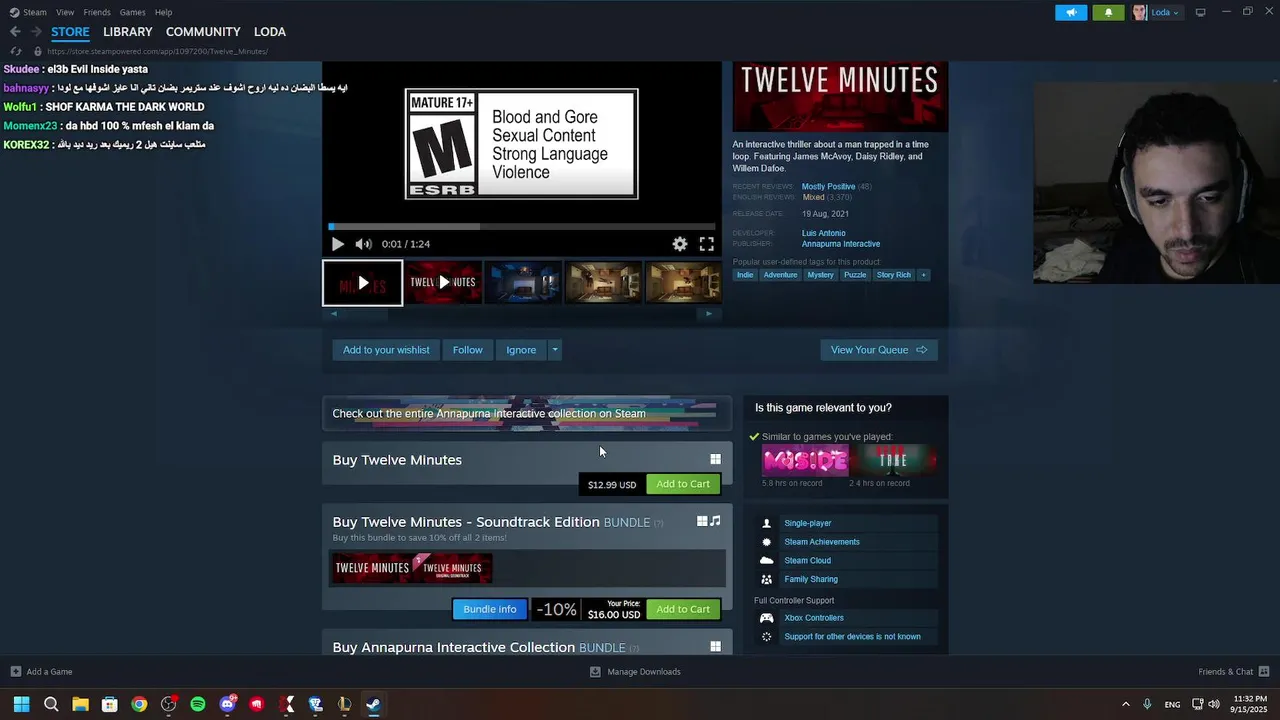This screenshot has width=1280, height=720.
Task: Open Spotify from the taskbar
Action: click(198, 704)
